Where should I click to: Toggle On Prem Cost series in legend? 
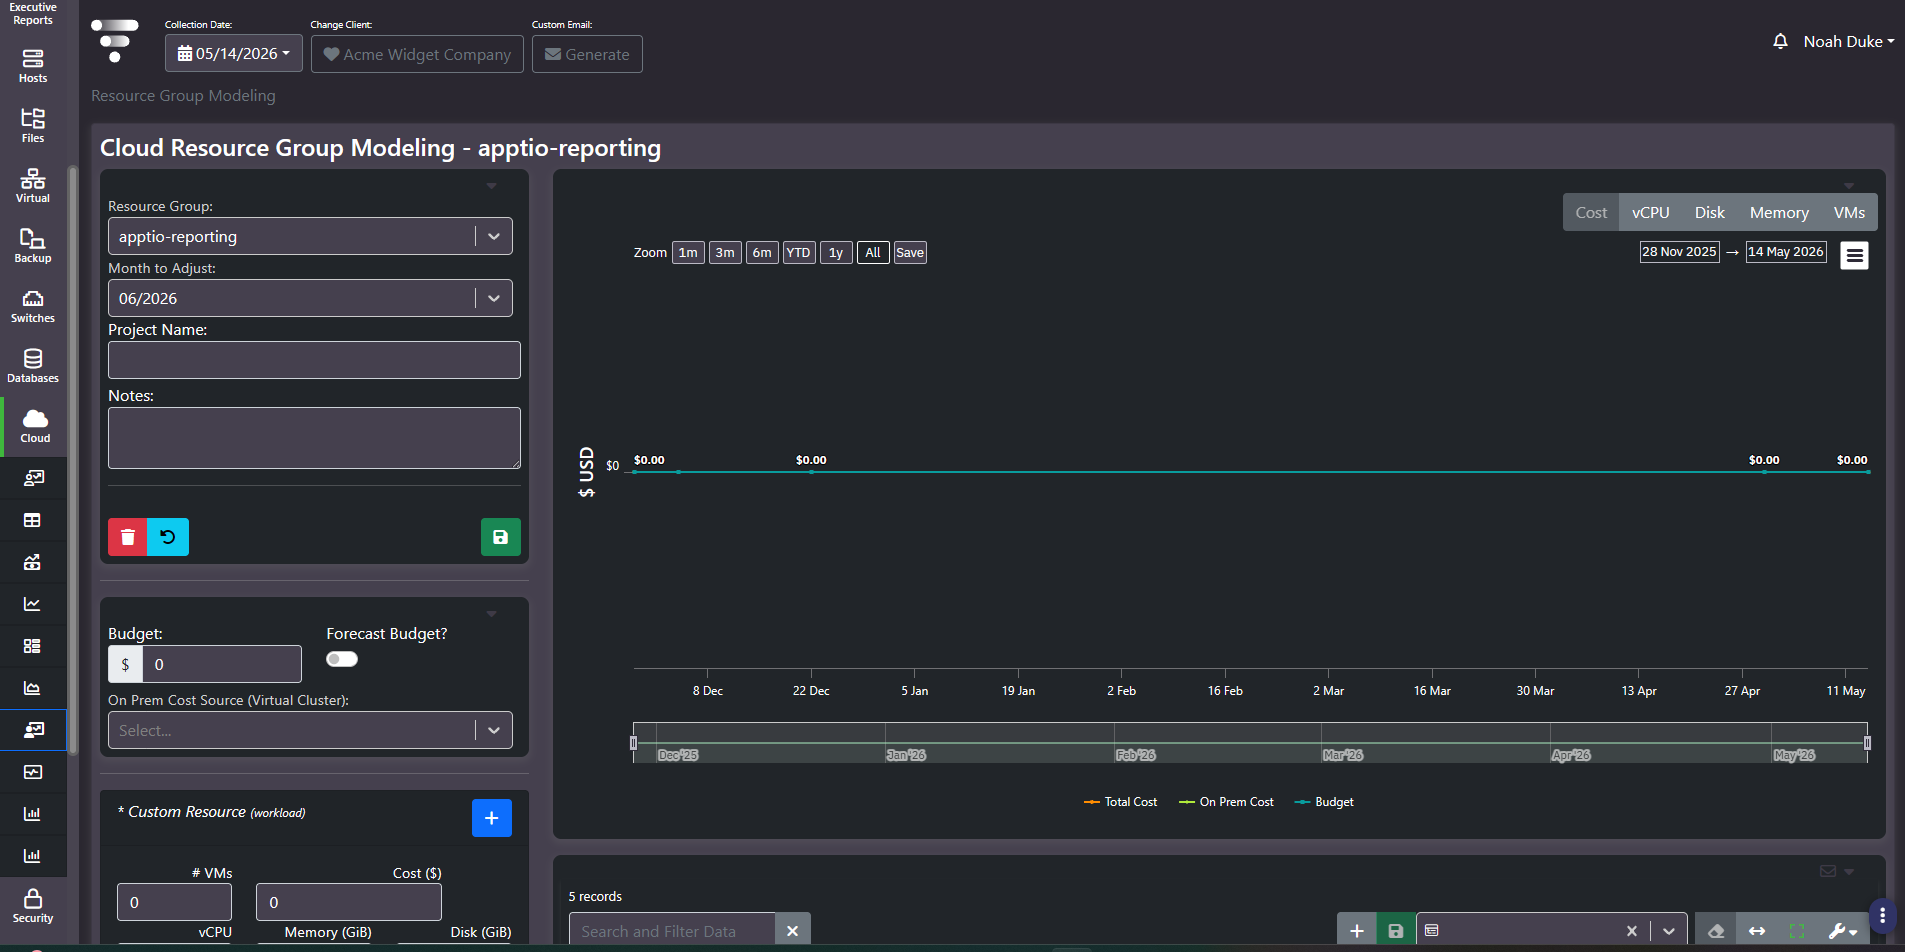[x=1227, y=802]
